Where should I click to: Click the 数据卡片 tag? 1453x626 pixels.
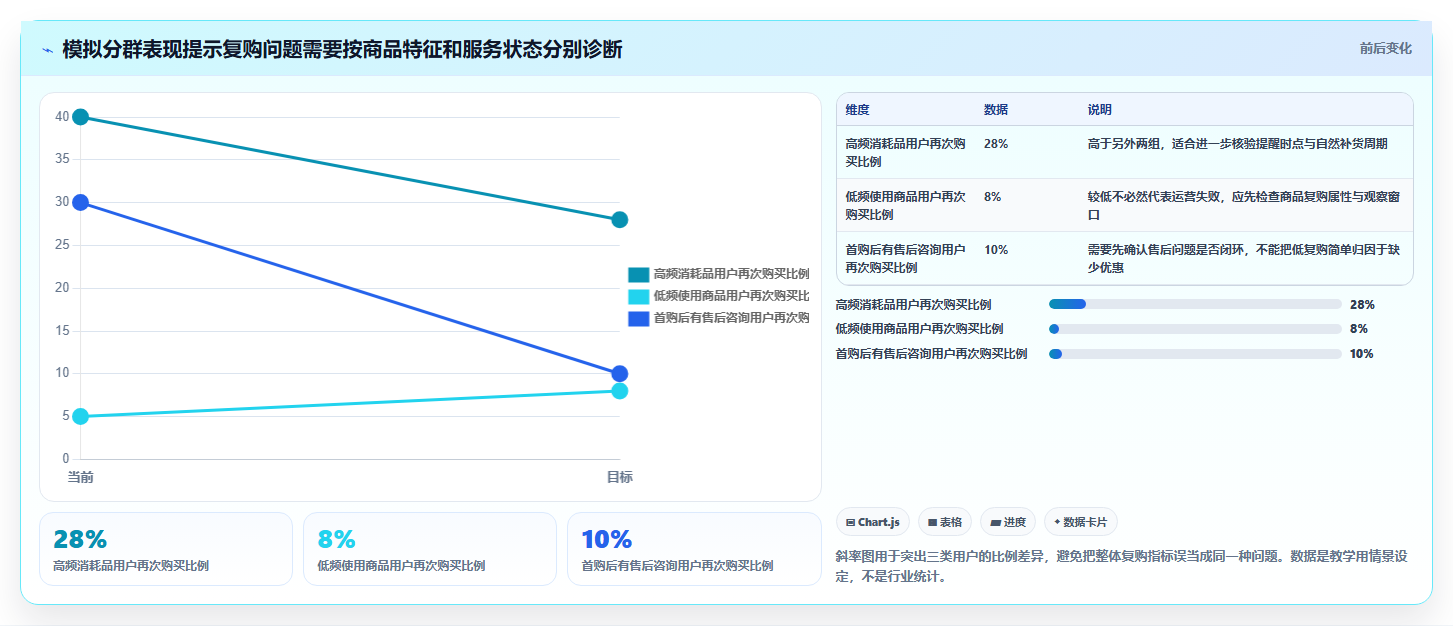pyautogui.click(x=1081, y=522)
